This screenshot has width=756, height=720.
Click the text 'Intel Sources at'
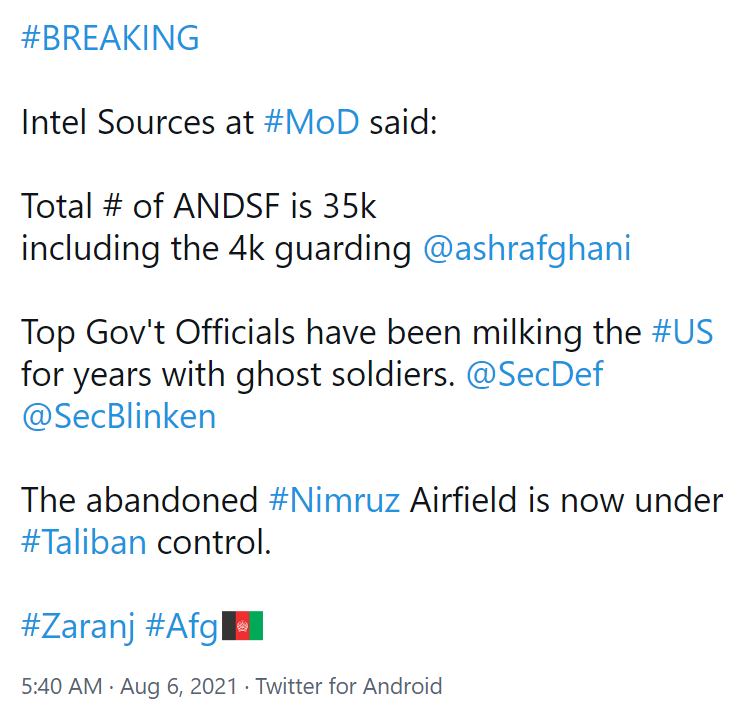[x=137, y=124]
